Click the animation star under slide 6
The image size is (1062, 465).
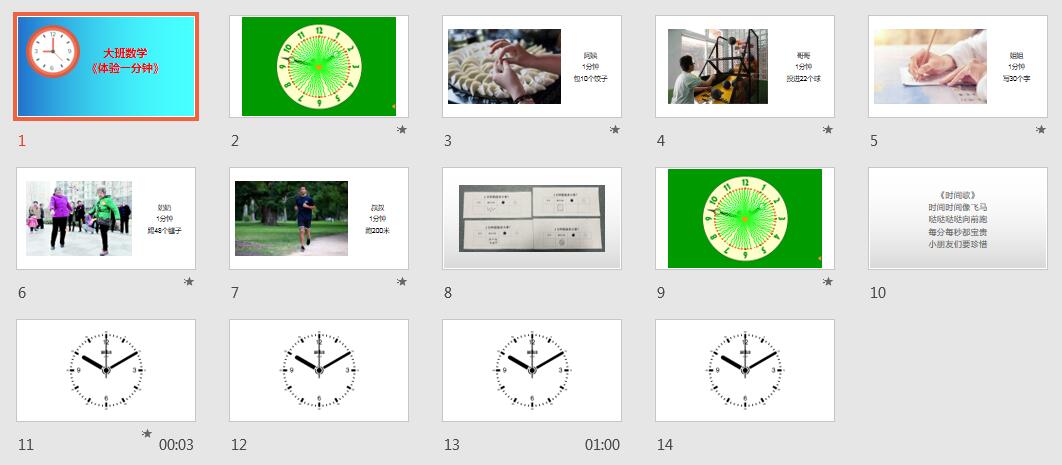coord(189,281)
